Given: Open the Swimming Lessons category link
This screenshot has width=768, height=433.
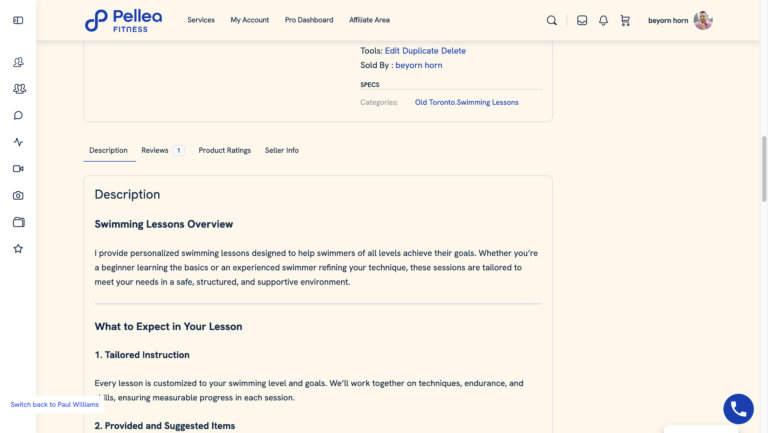Looking at the screenshot, I should 487,102.
